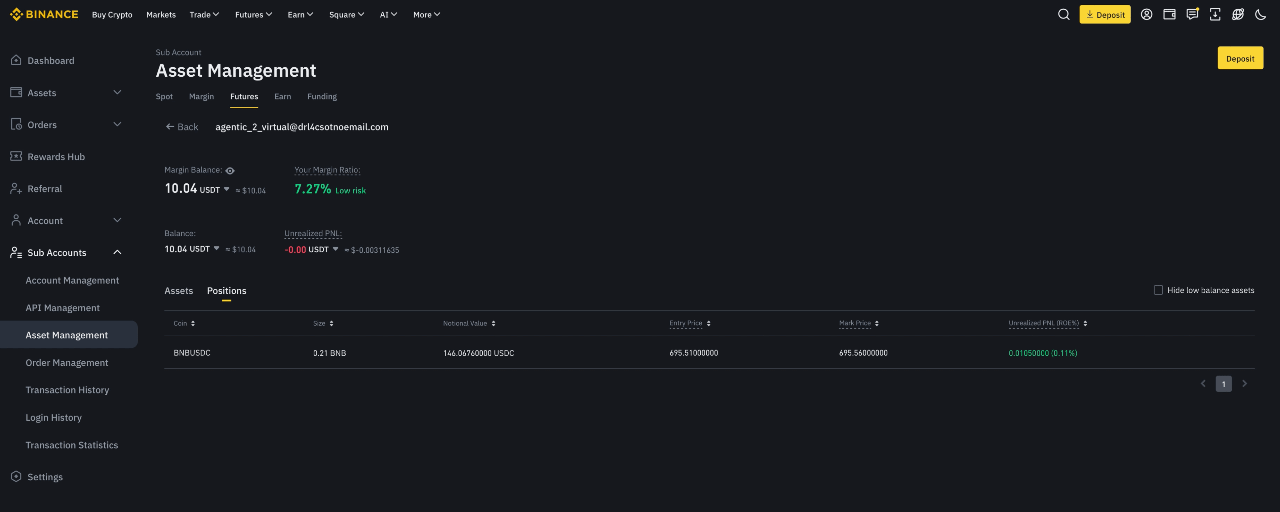Open the profile user icon
Screen dimensions: 1280x512
[1147, 14]
